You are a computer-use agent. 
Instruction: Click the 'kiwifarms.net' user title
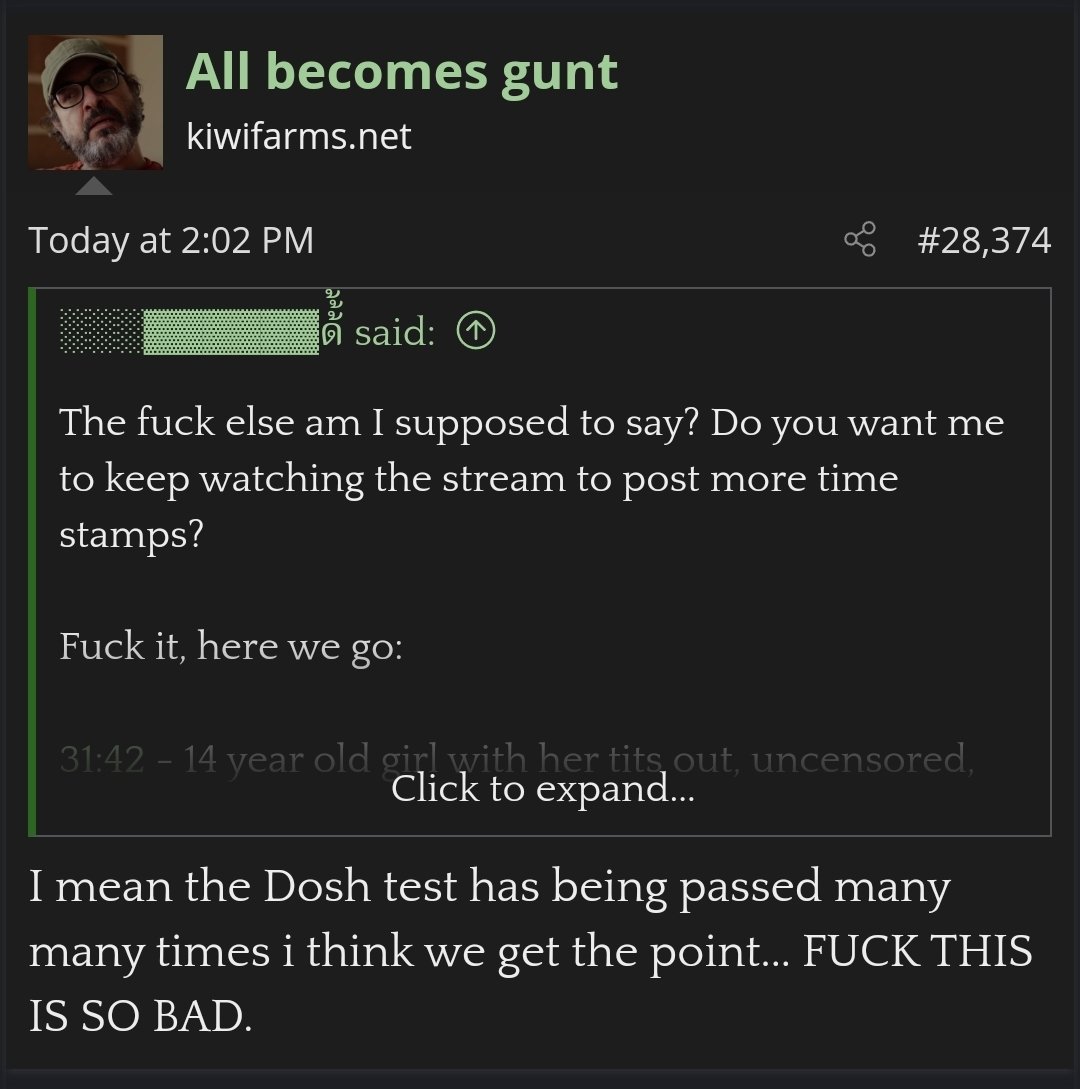(299, 135)
